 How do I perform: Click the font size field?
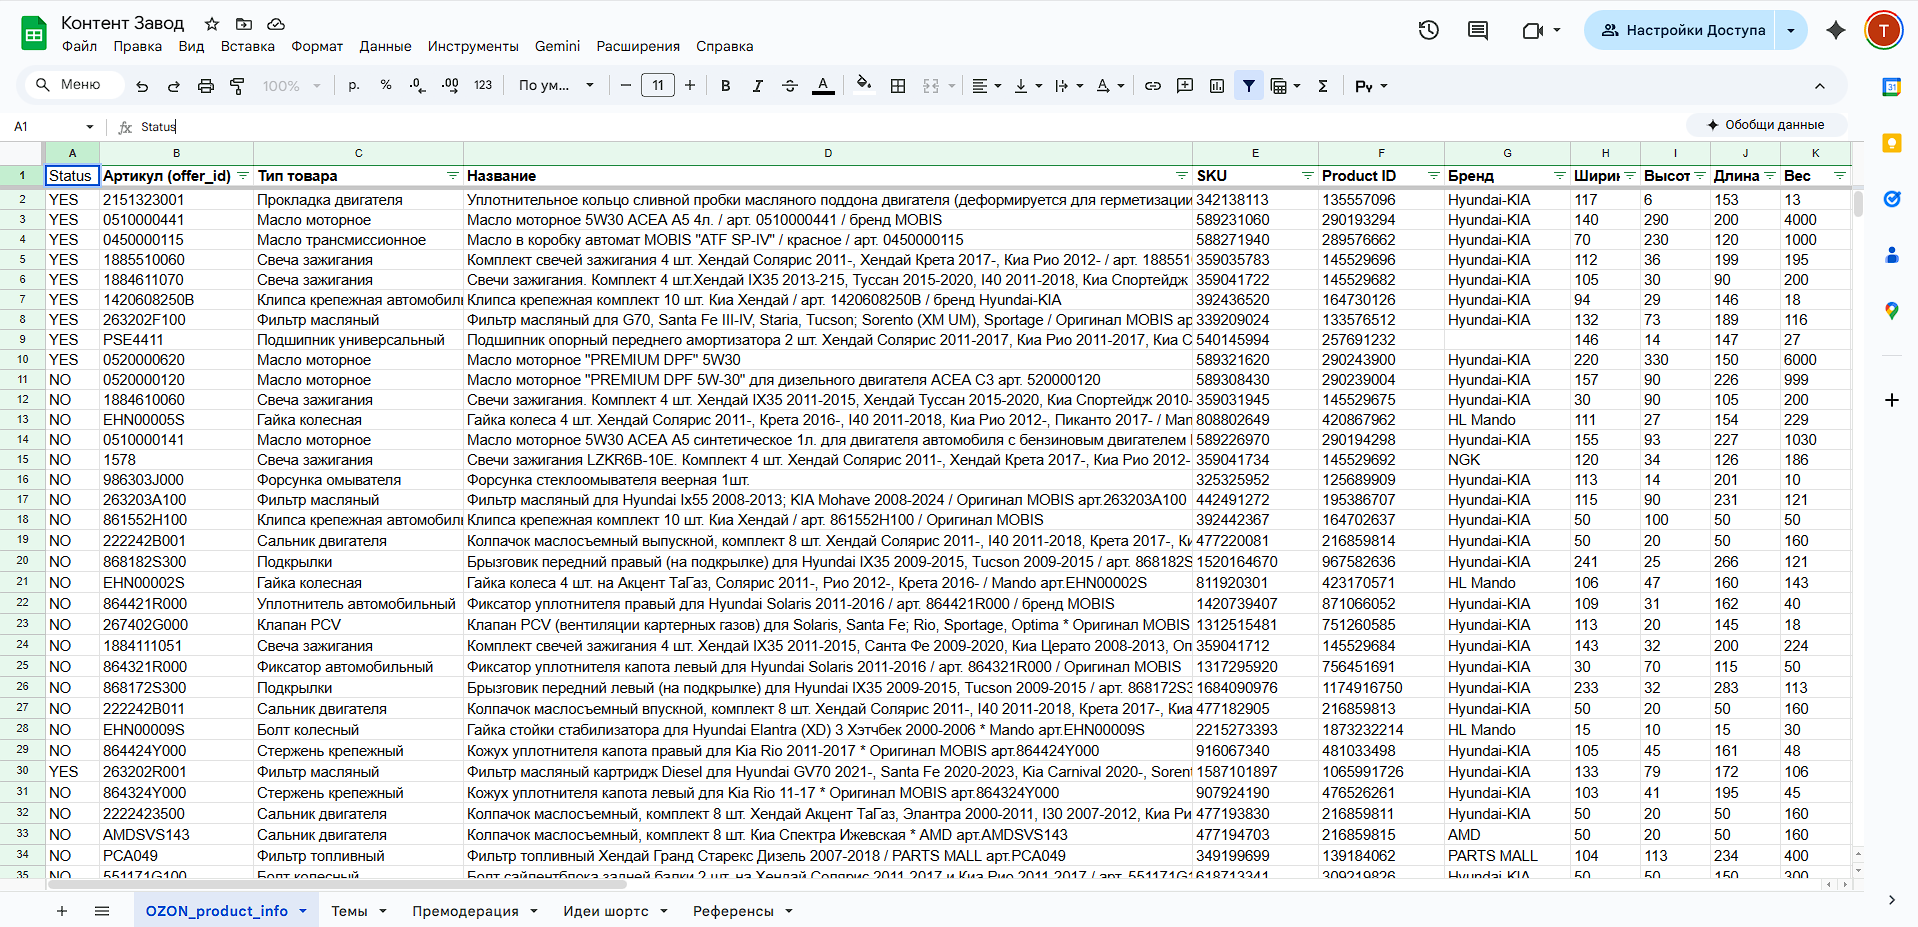(x=658, y=86)
